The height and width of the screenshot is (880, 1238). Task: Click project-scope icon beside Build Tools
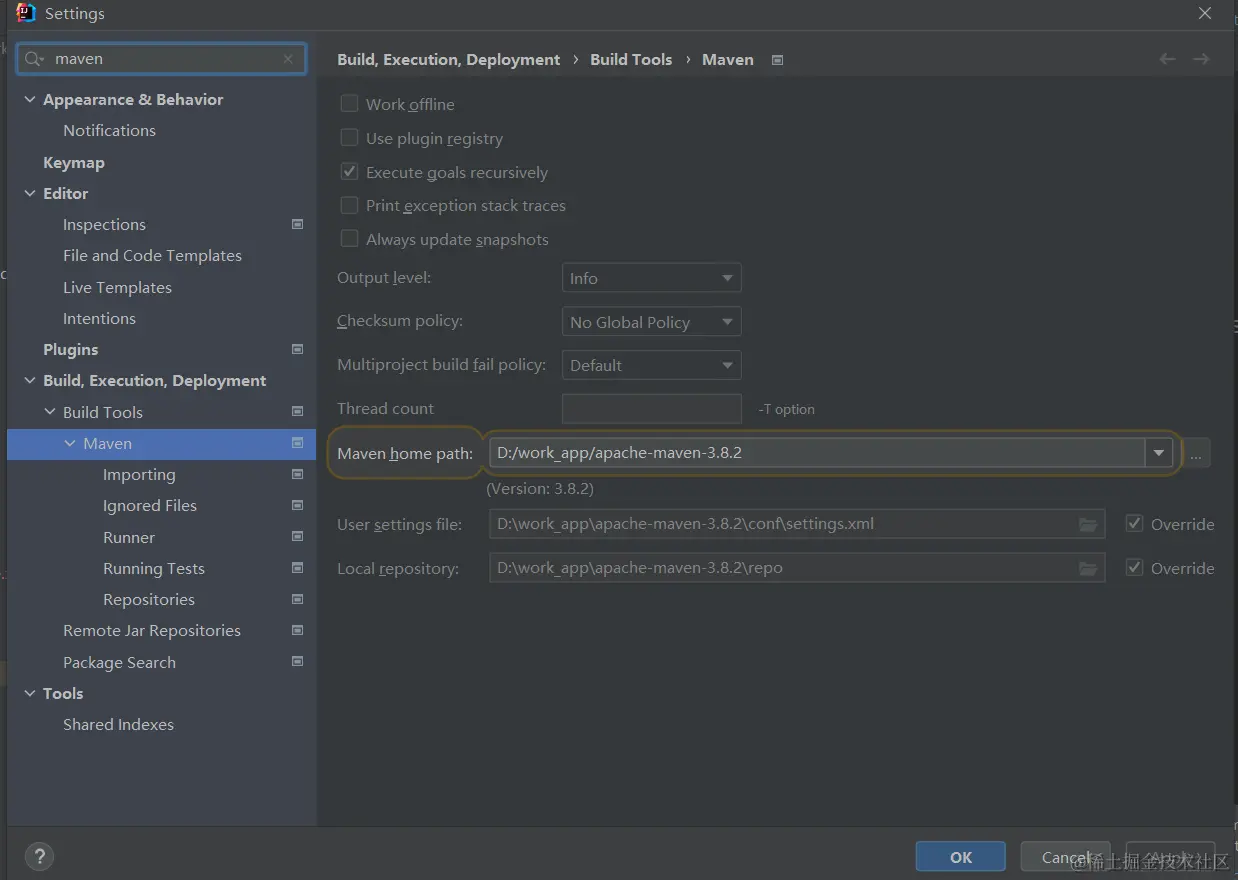297,411
